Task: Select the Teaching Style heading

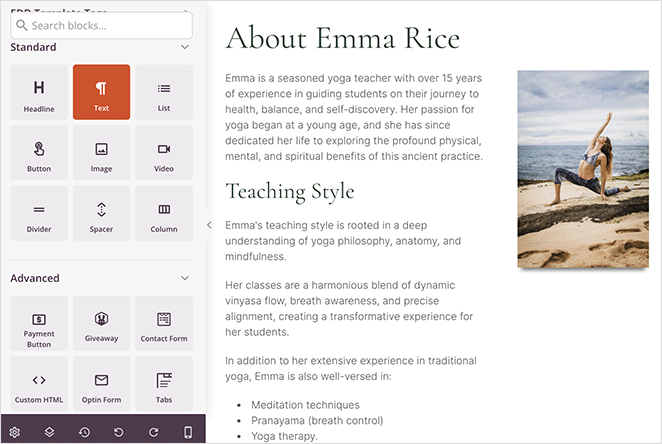Action: point(290,191)
